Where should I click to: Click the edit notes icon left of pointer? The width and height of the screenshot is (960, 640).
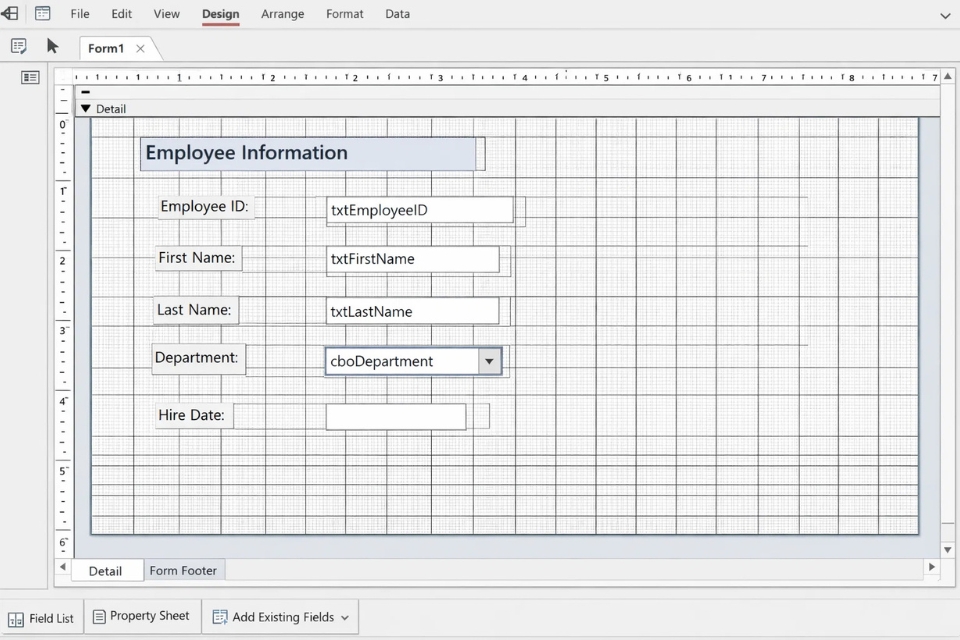click(18, 46)
